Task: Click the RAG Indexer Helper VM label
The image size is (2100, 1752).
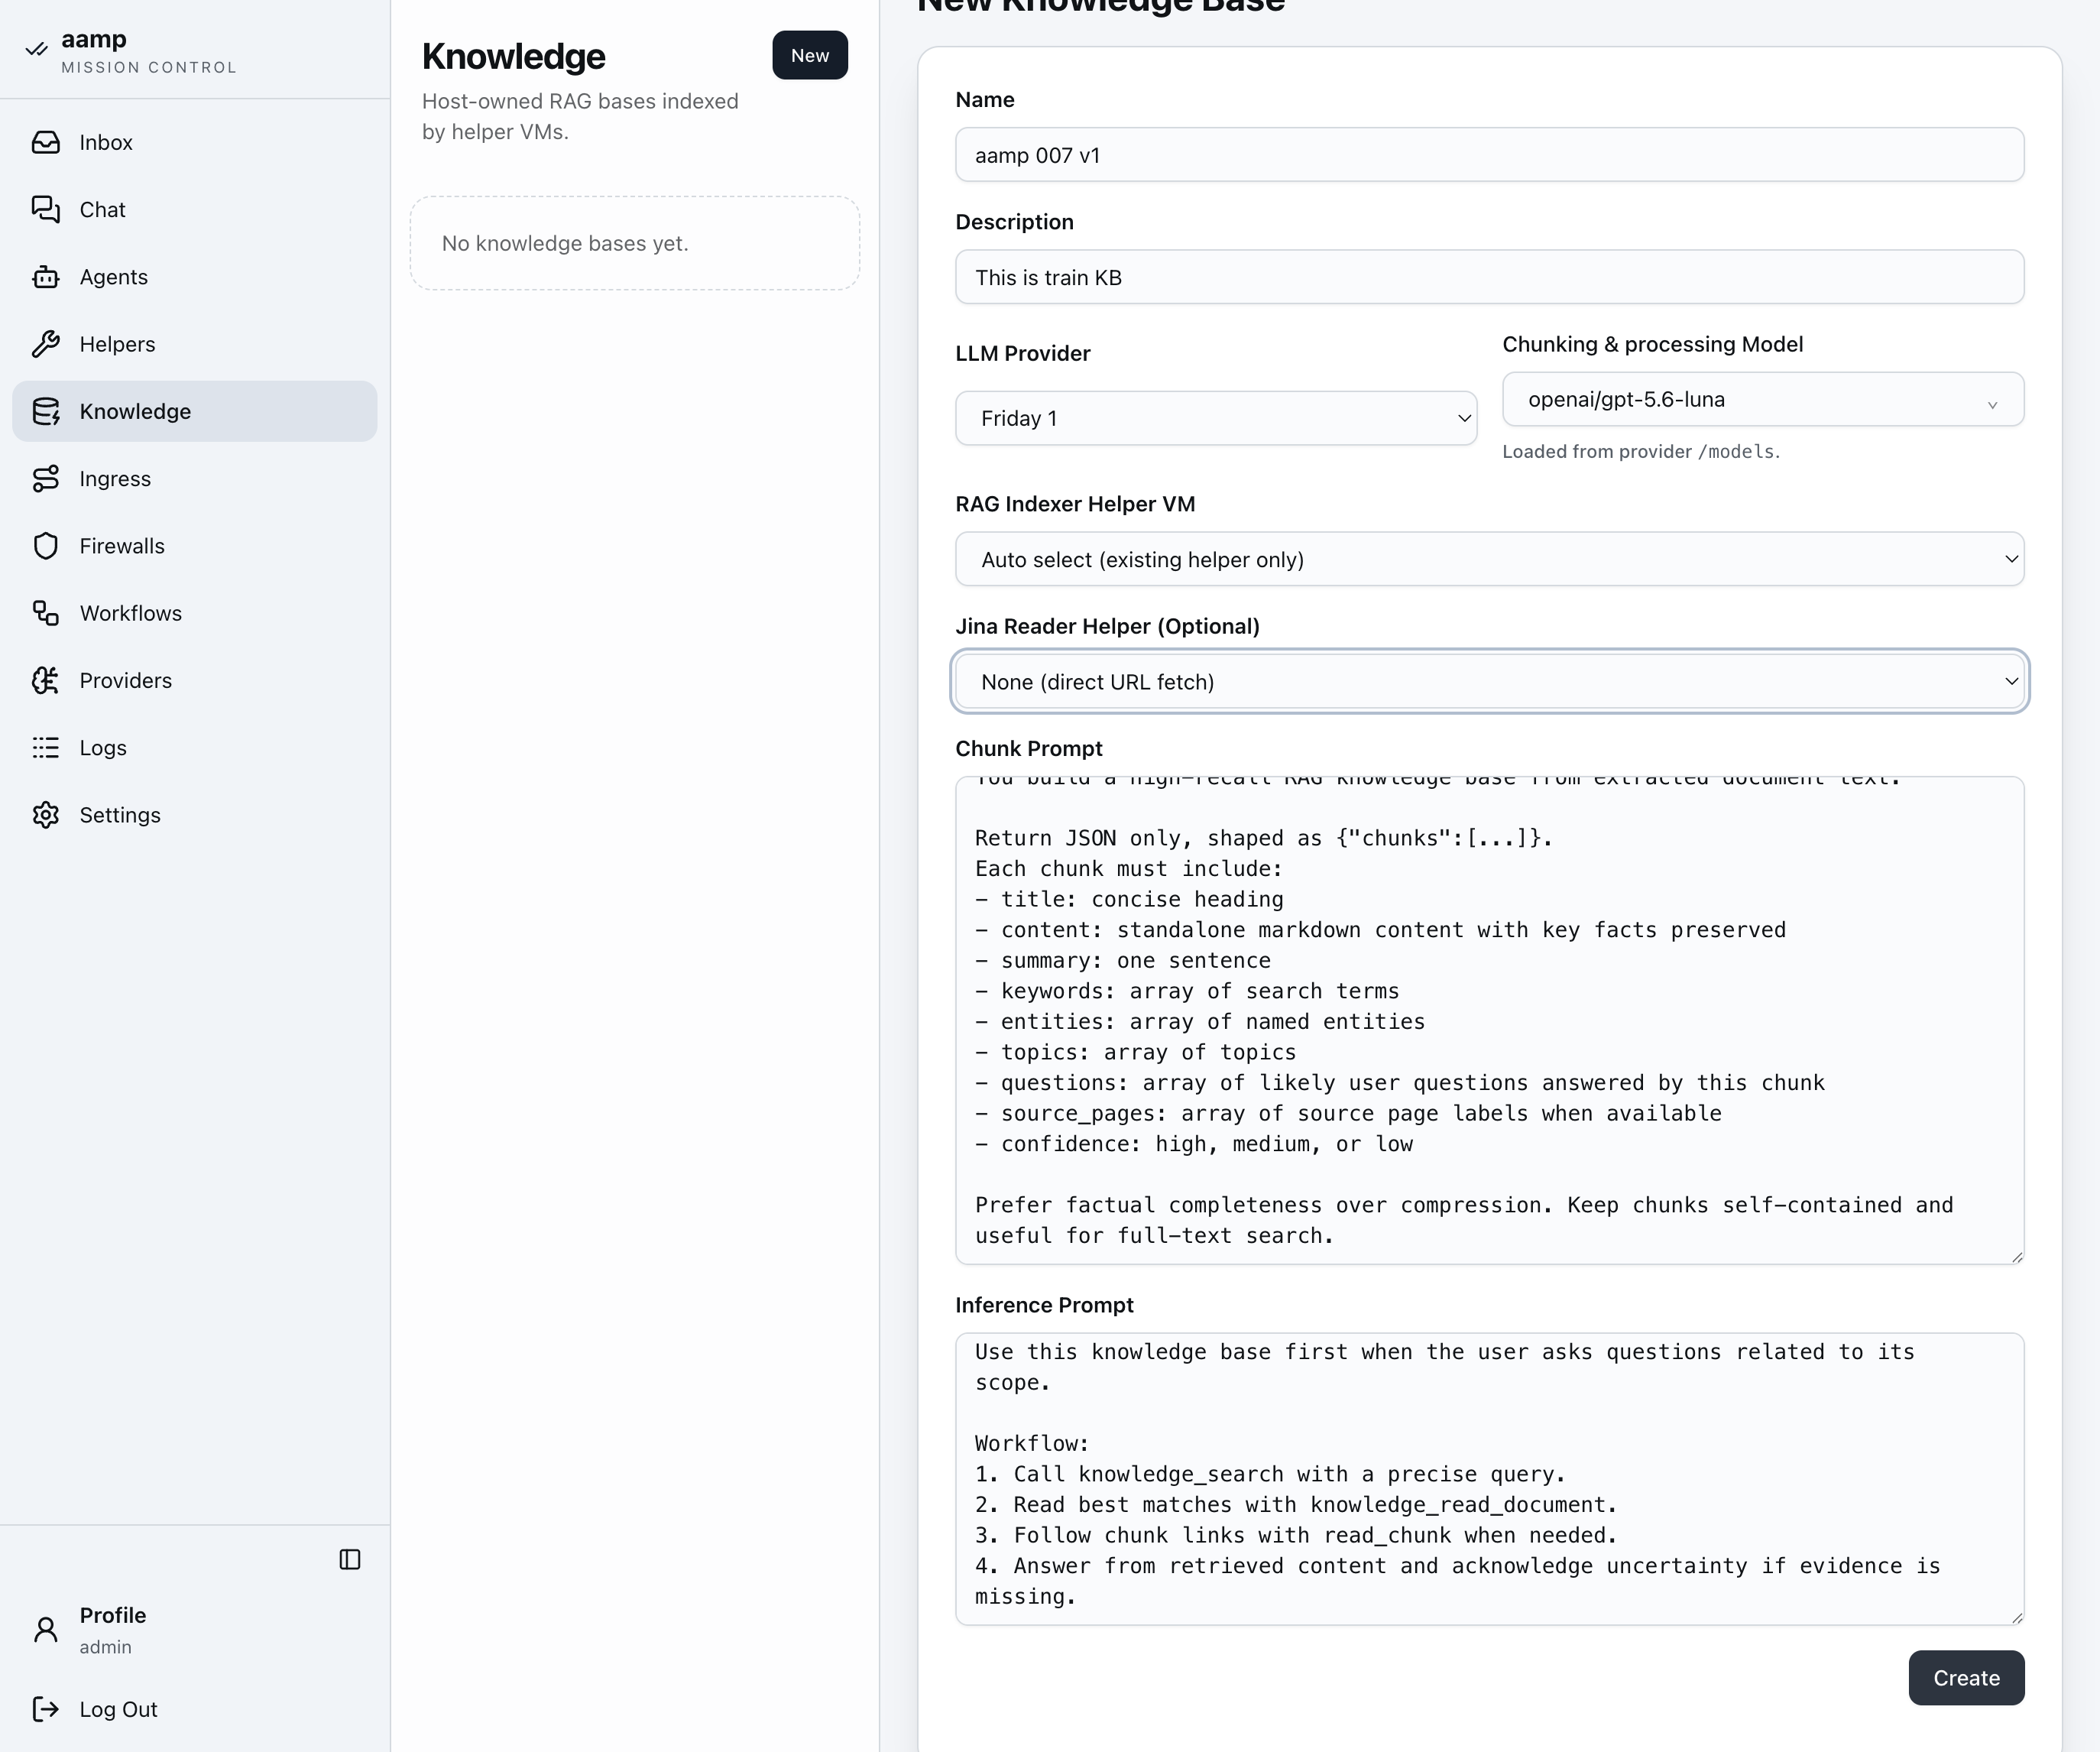Action: [x=1075, y=504]
